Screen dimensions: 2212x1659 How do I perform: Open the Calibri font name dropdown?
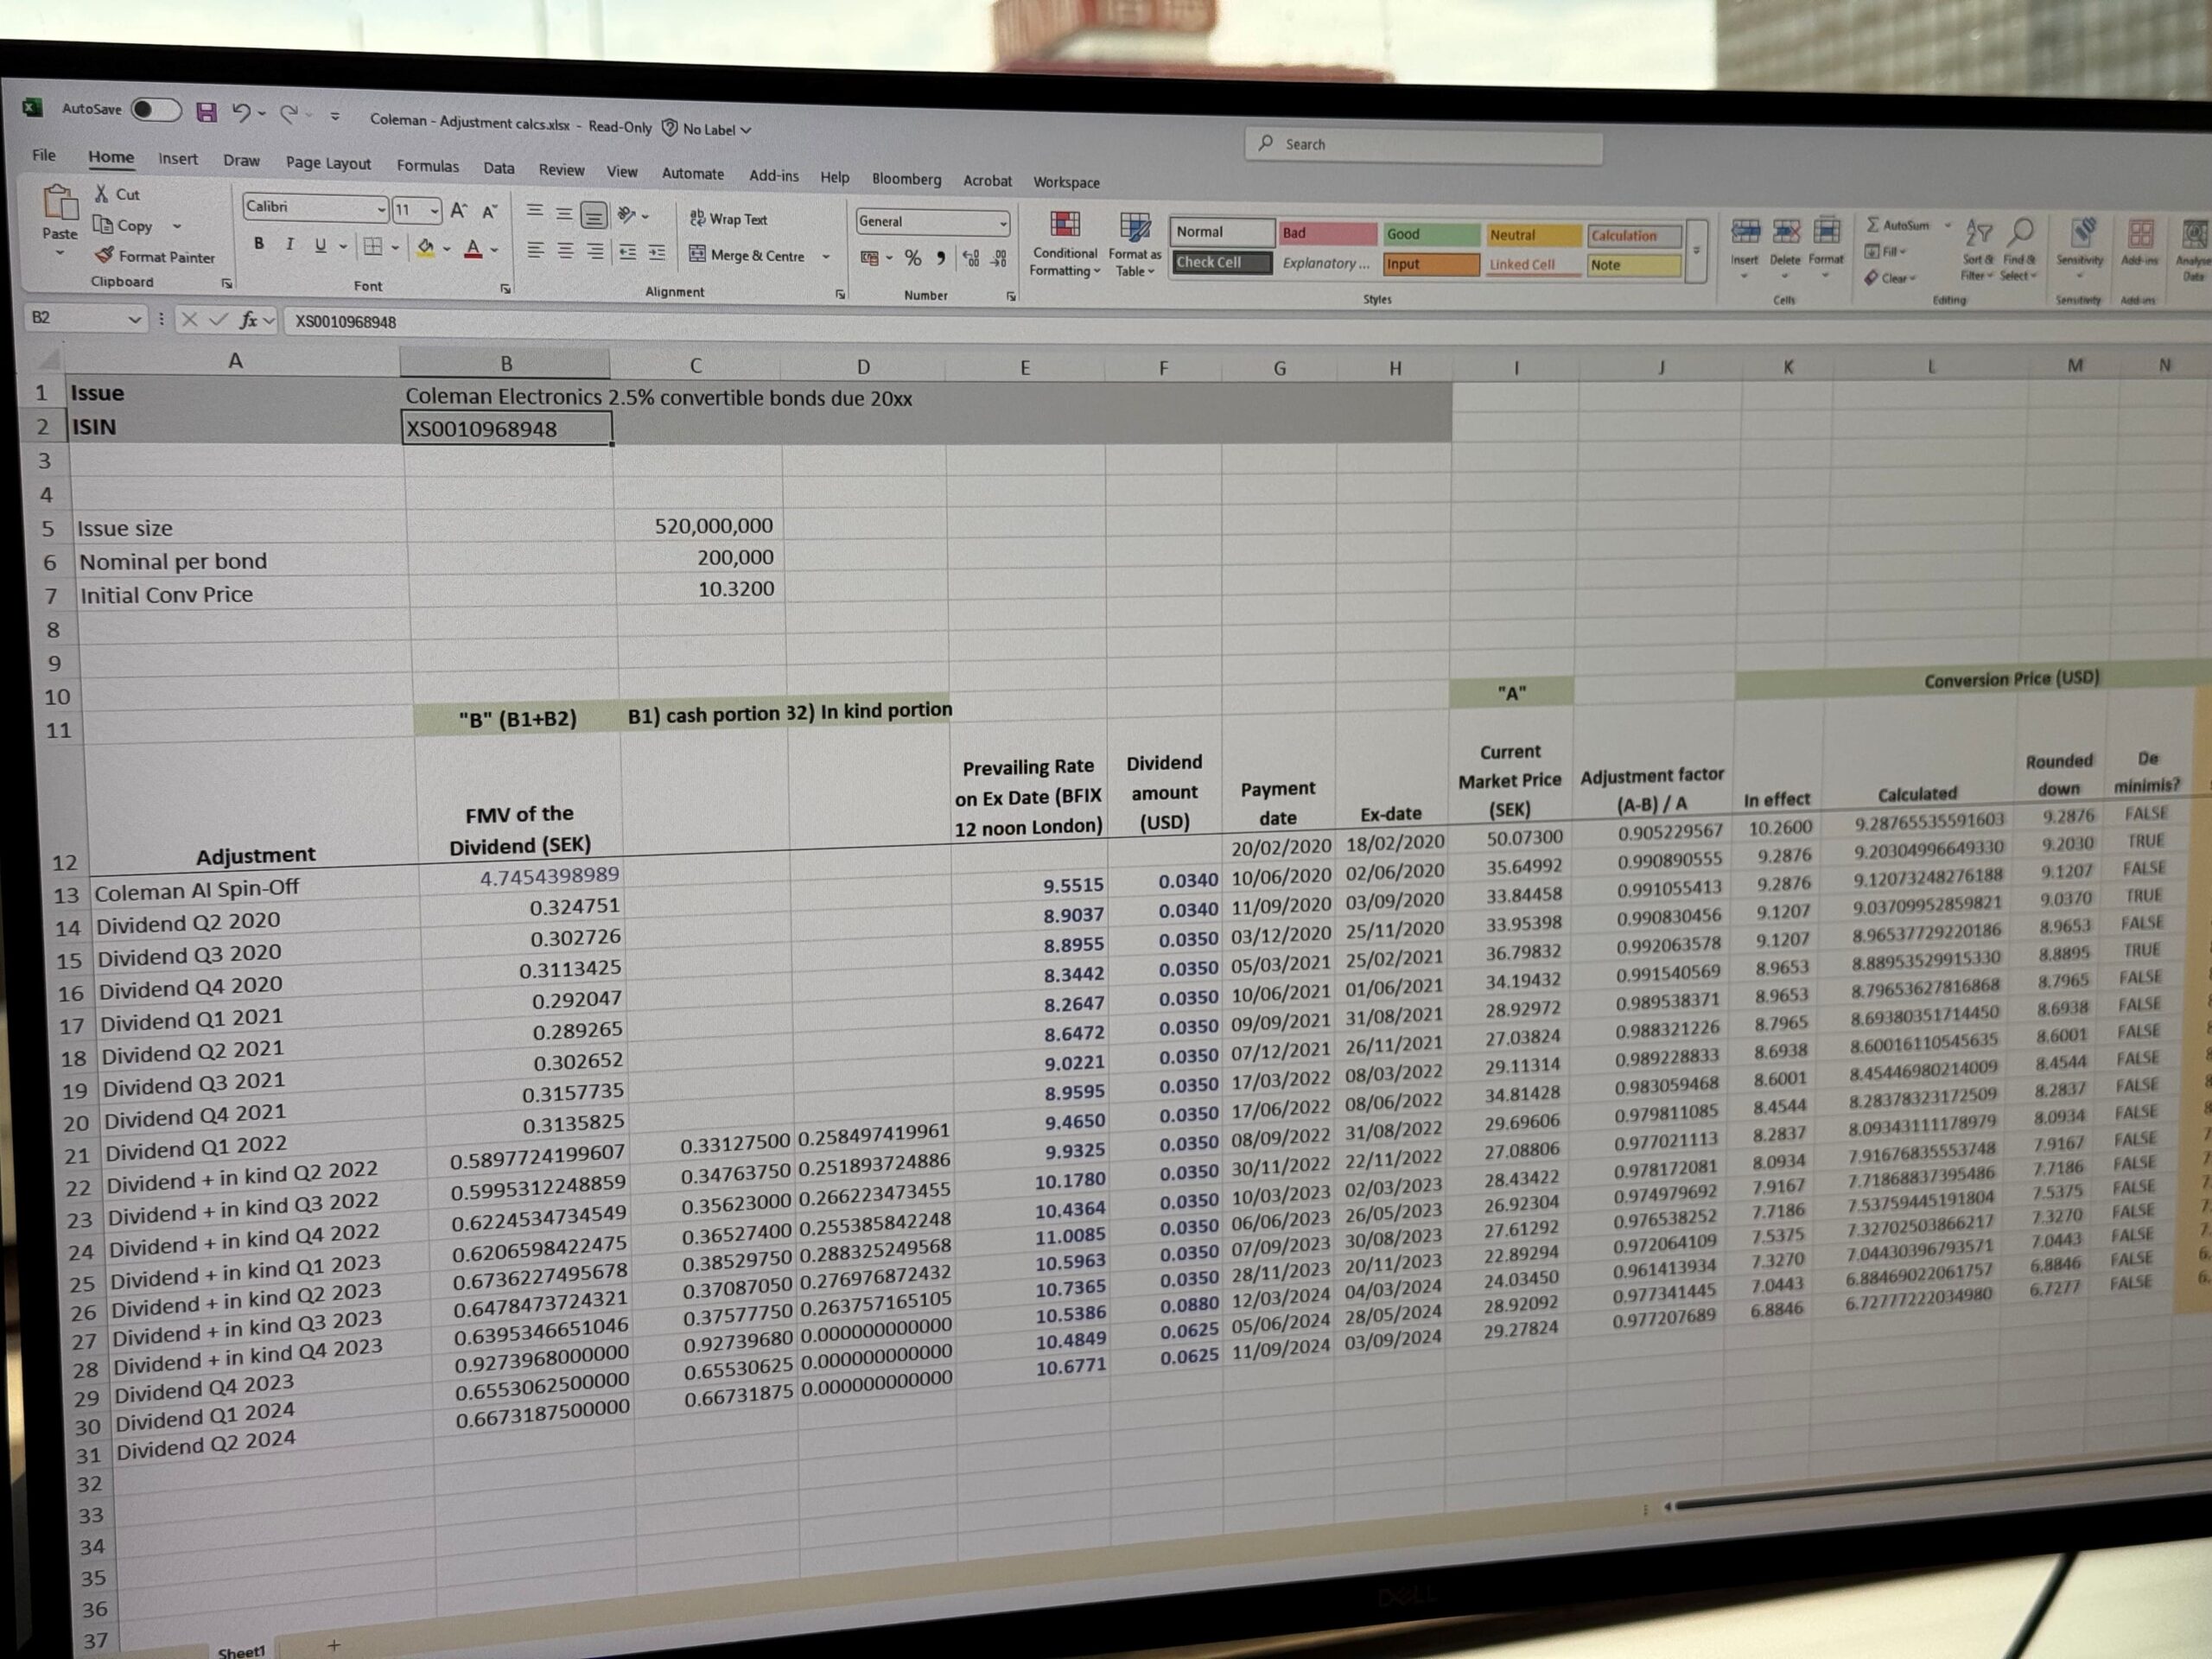[381, 209]
